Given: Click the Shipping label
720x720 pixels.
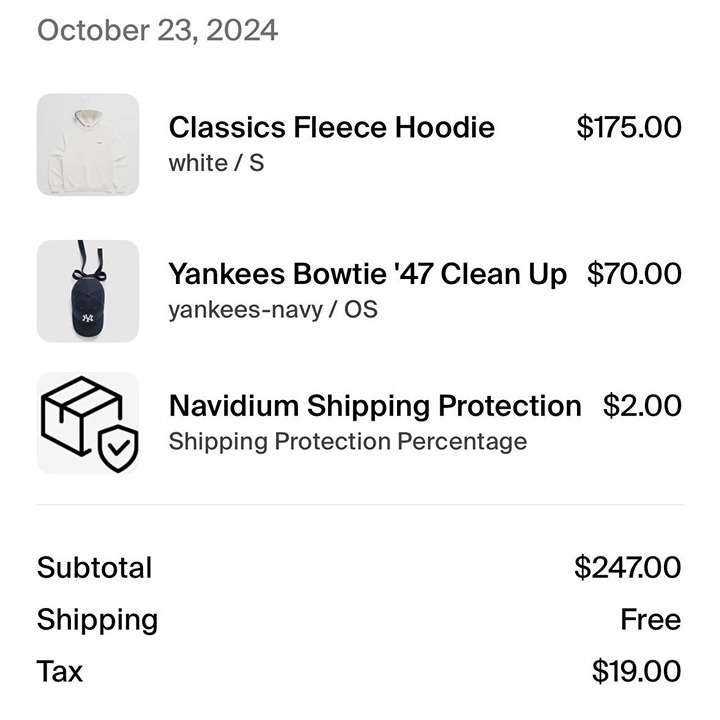Looking at the screenshot, I should tap(97, 620).
